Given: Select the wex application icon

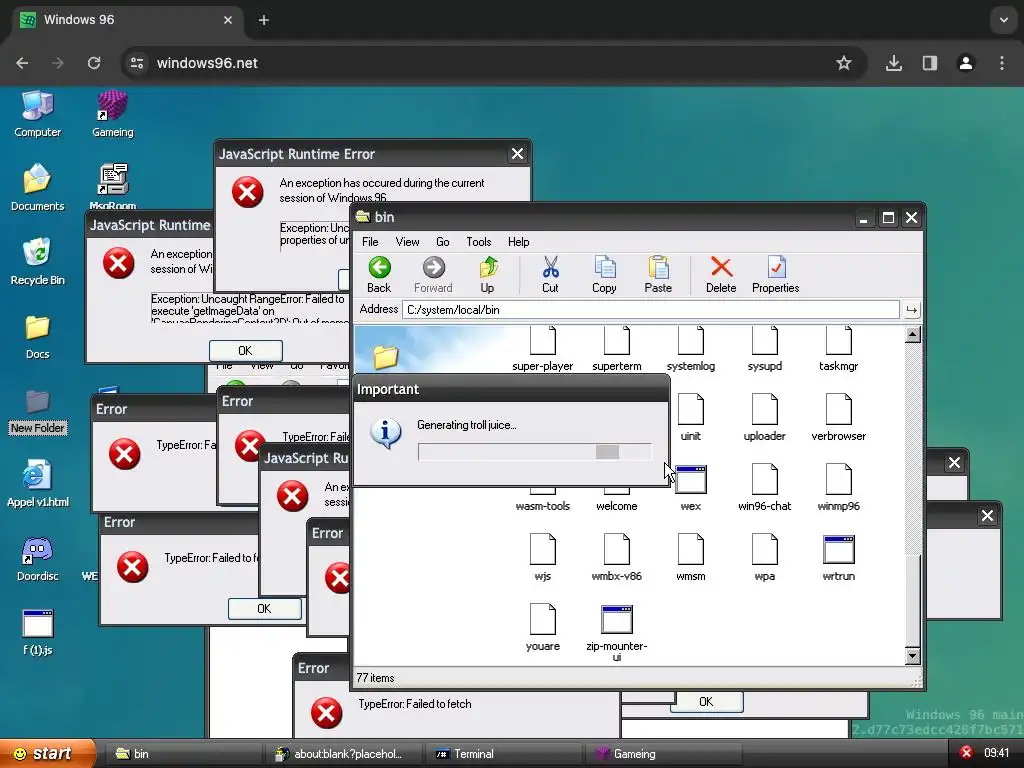Looking at the screenshot, I should [690, 480].
